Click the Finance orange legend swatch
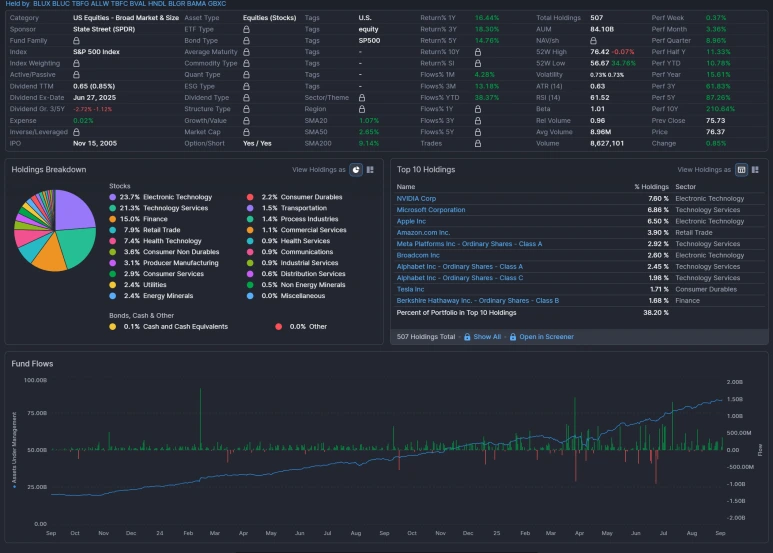773x553 pixels. pyautogui.click(x=112, y=219)
